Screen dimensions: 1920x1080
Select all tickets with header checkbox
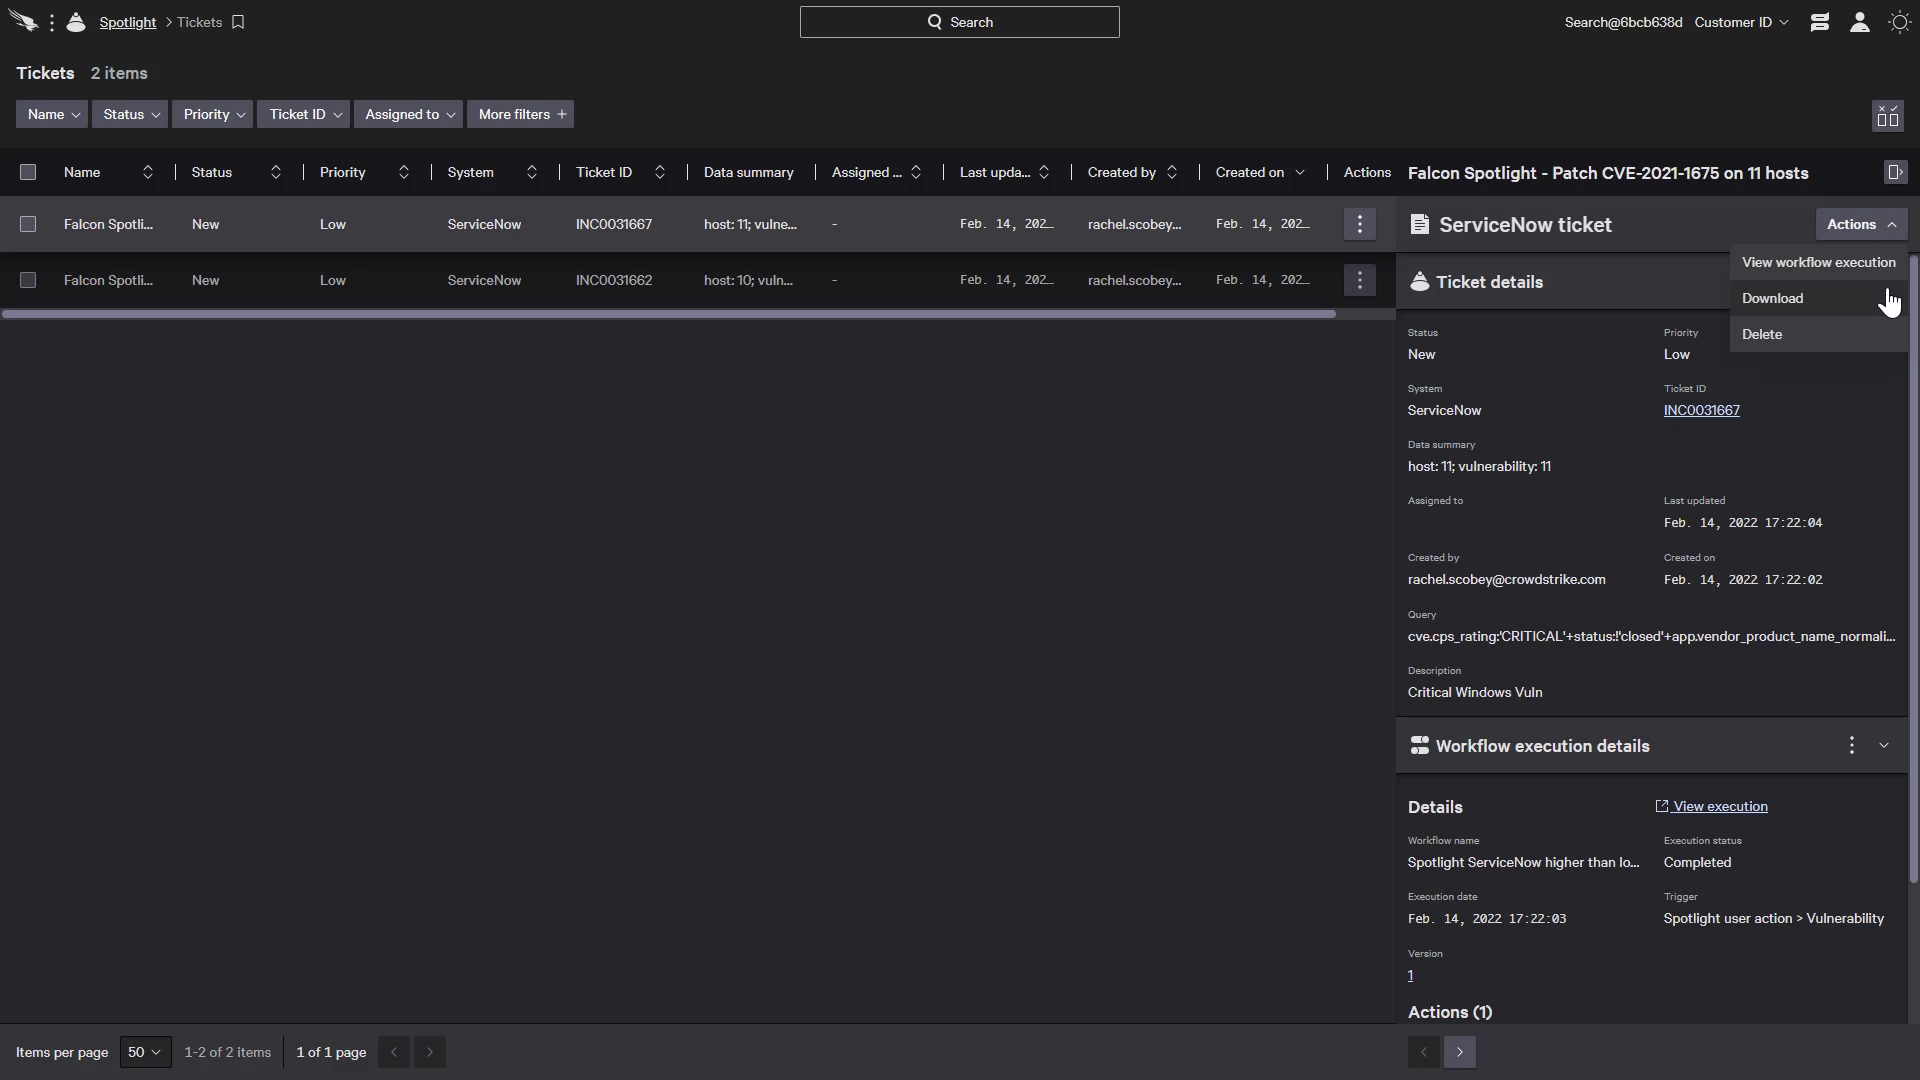coord(28,172)
